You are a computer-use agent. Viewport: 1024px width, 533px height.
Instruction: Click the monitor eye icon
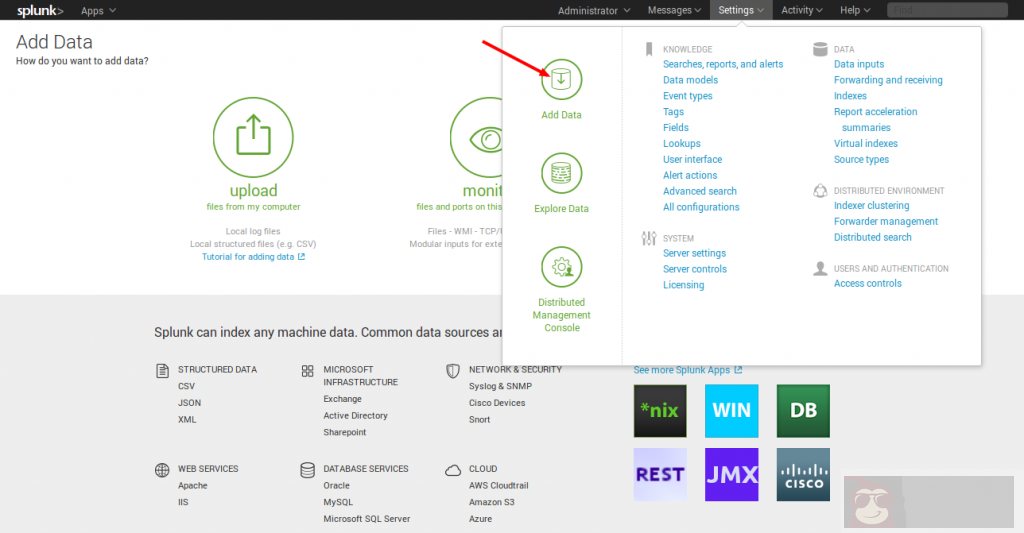[x=476, y=137]
